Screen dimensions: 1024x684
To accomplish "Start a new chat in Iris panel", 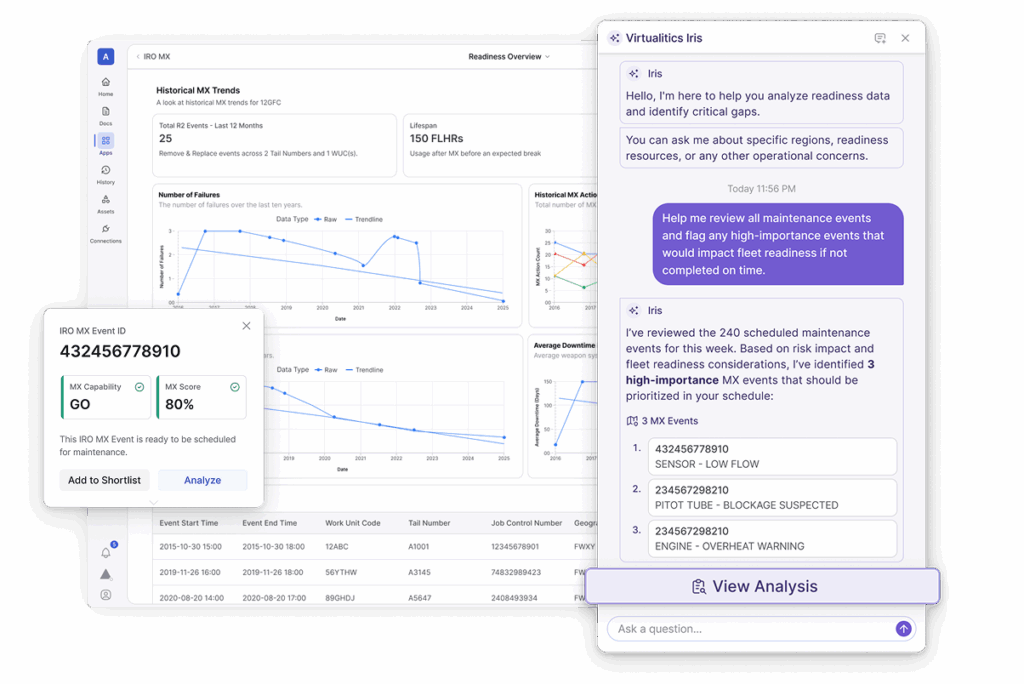I will point(880,38).
